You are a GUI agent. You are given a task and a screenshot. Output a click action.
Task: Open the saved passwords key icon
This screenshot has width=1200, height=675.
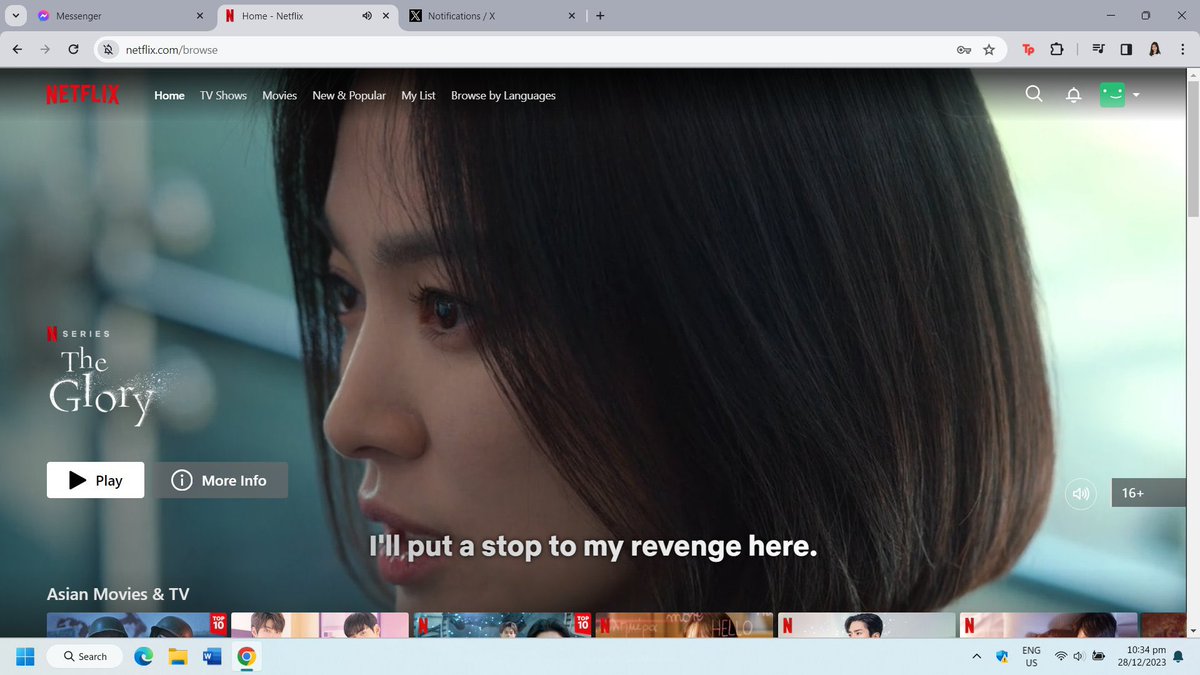(x=964, y=49)
